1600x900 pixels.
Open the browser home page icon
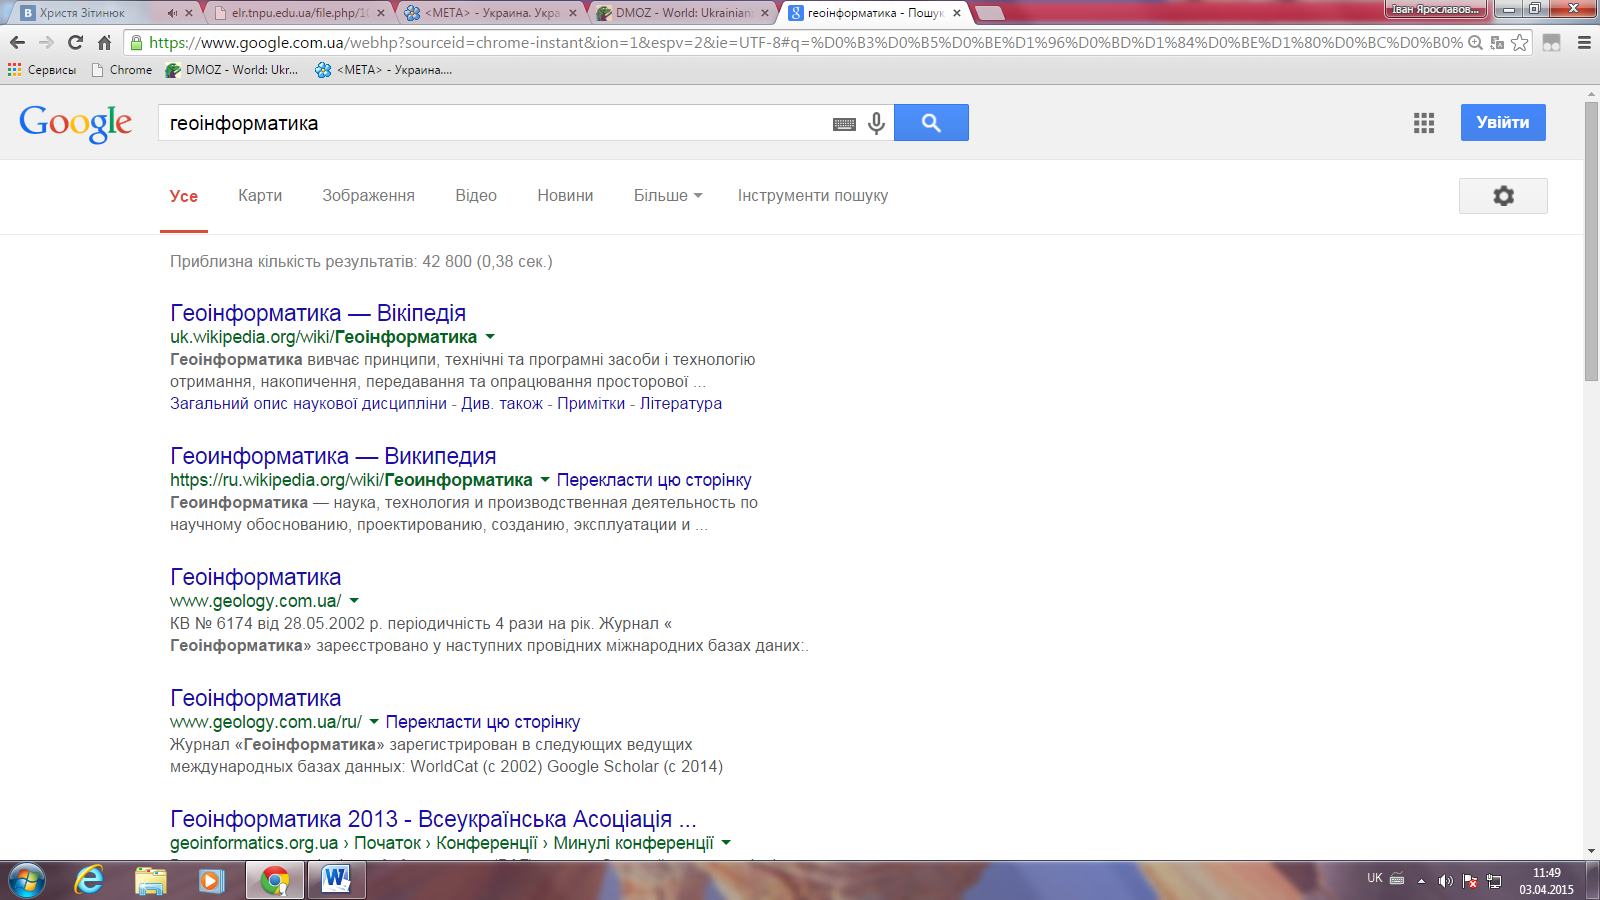coord(104,42)
